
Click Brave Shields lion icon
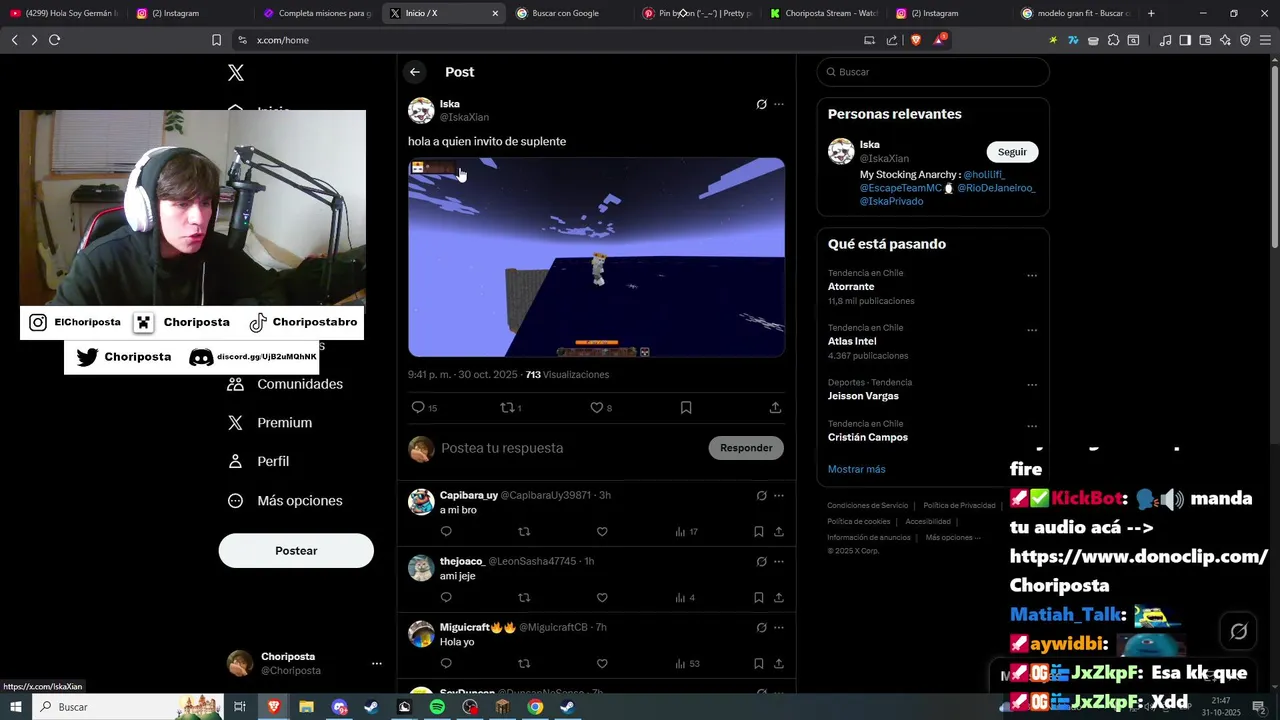point(916,40)
